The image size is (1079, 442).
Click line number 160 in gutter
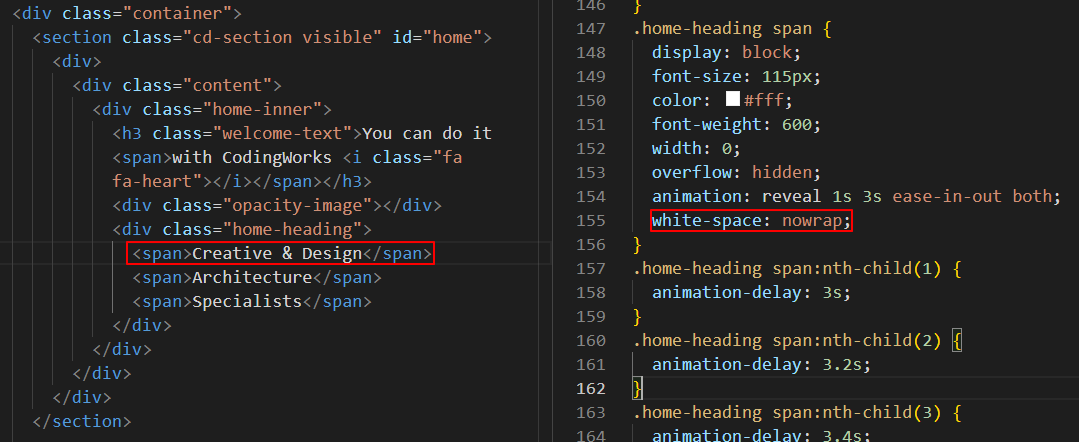tap(591, 340)
